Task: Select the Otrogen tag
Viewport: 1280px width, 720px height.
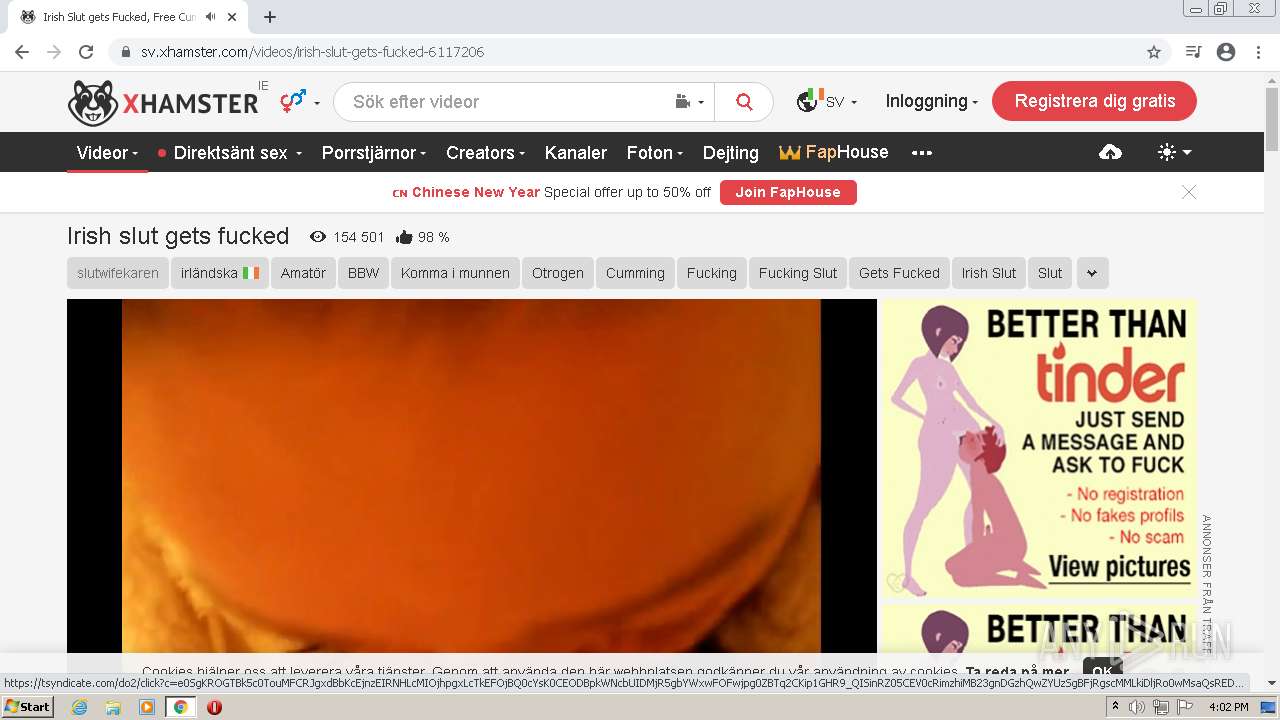Action: point(558,273)
